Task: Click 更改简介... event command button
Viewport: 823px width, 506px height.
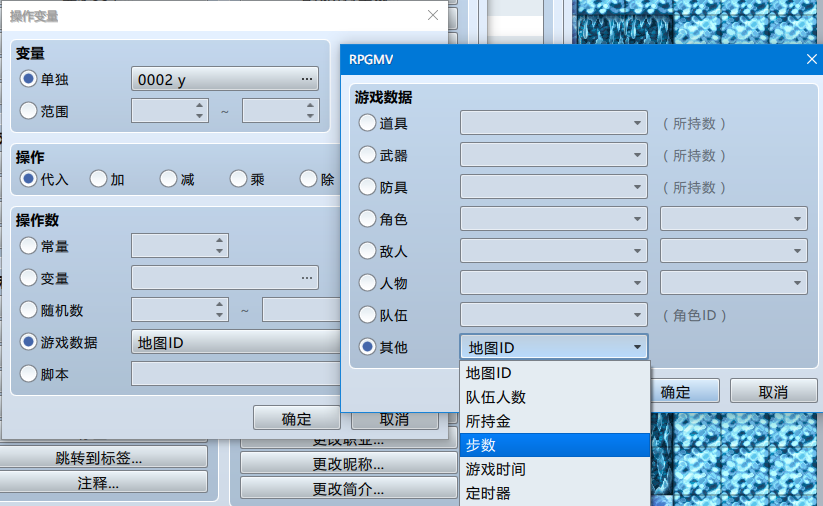Action: pos(349,489)
